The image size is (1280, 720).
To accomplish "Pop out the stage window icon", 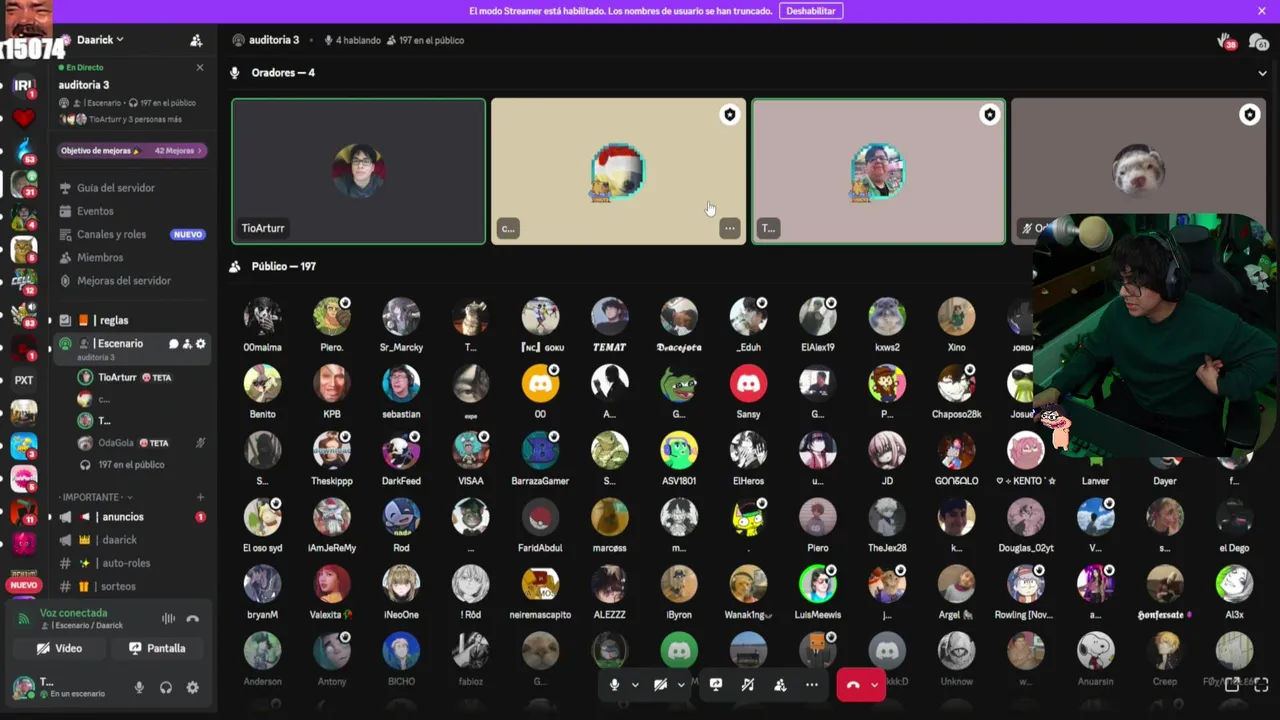I will coord(1232,685).
